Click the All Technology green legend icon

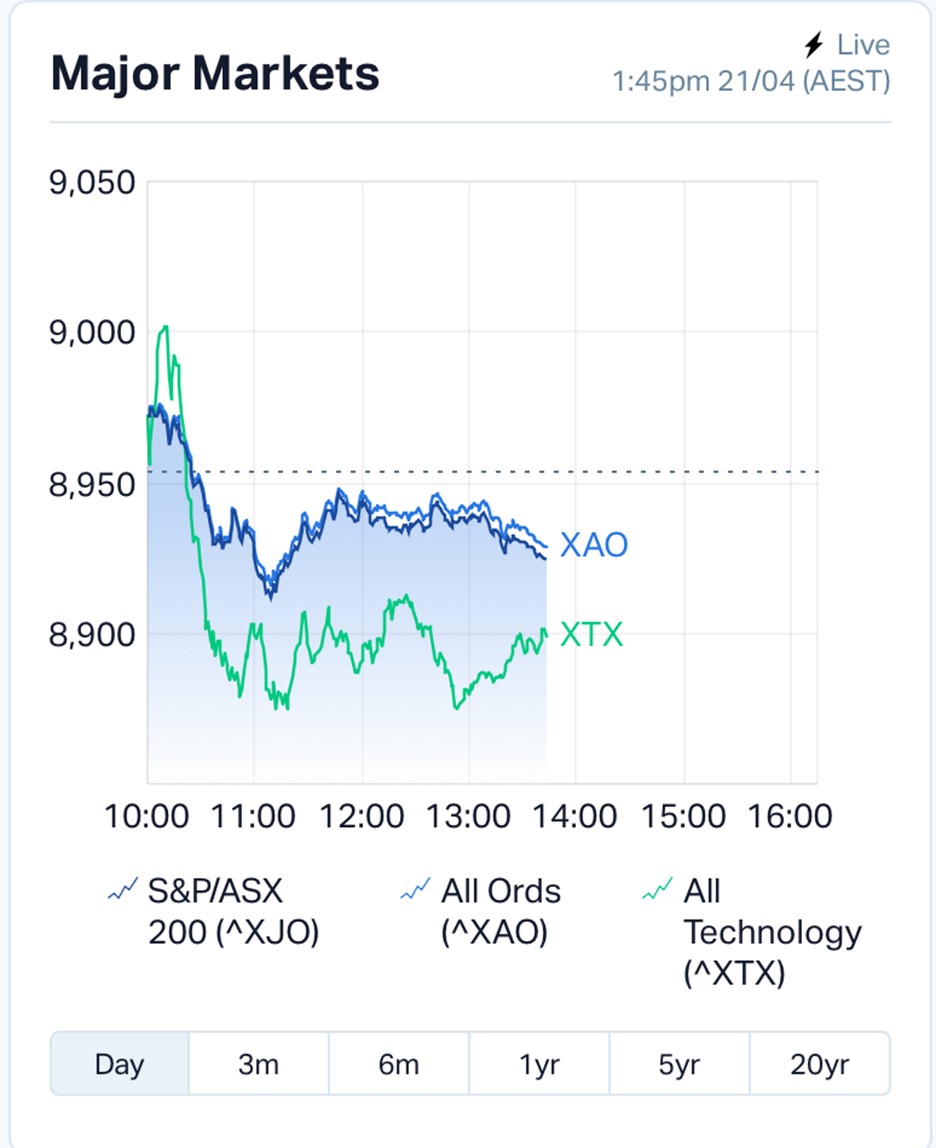657,890
